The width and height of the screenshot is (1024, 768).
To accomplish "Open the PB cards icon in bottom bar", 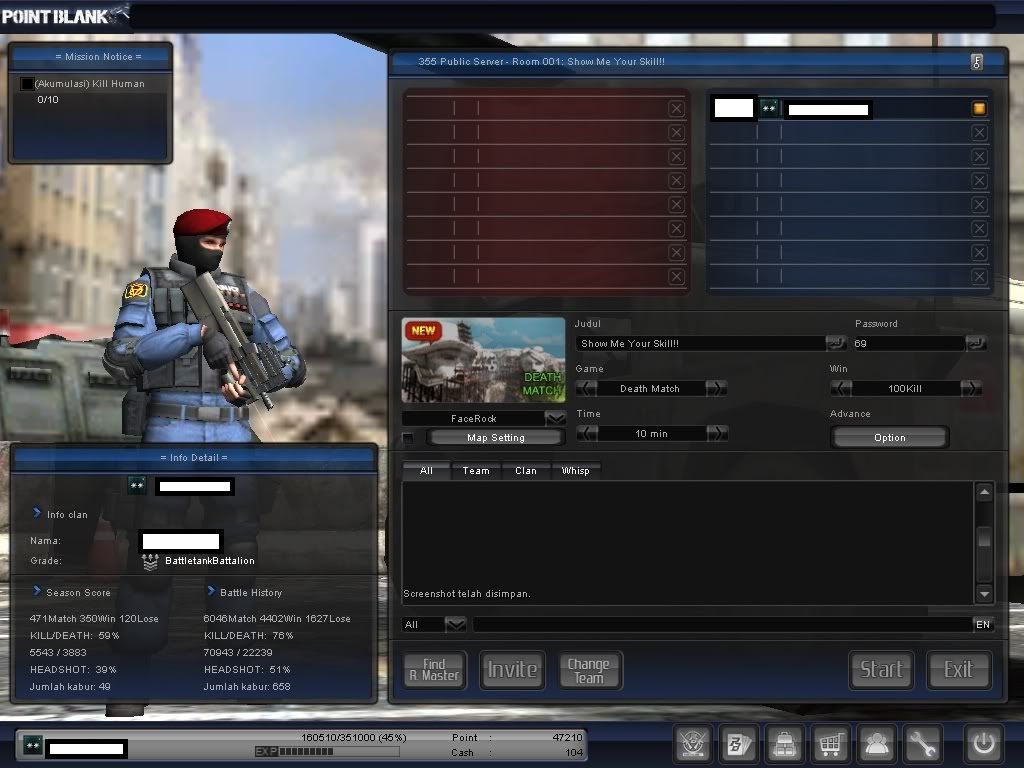I will (739, 743).
